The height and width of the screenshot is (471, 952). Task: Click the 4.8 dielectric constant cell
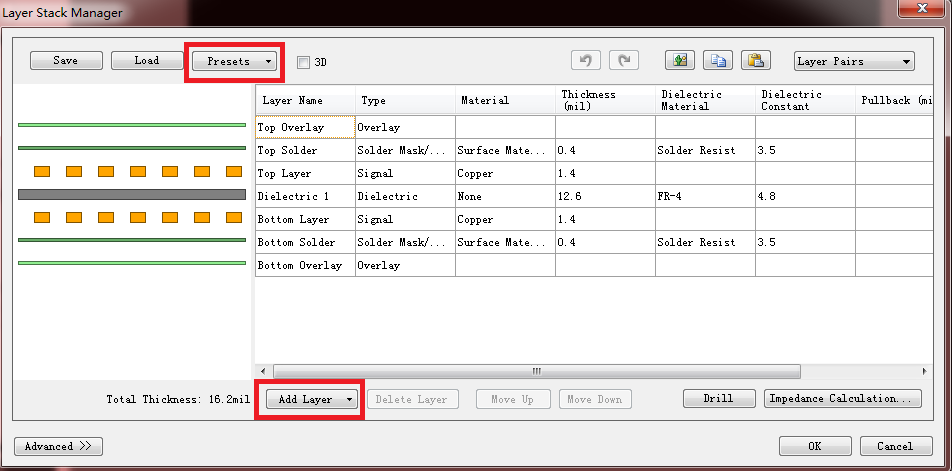pos(805,197)
